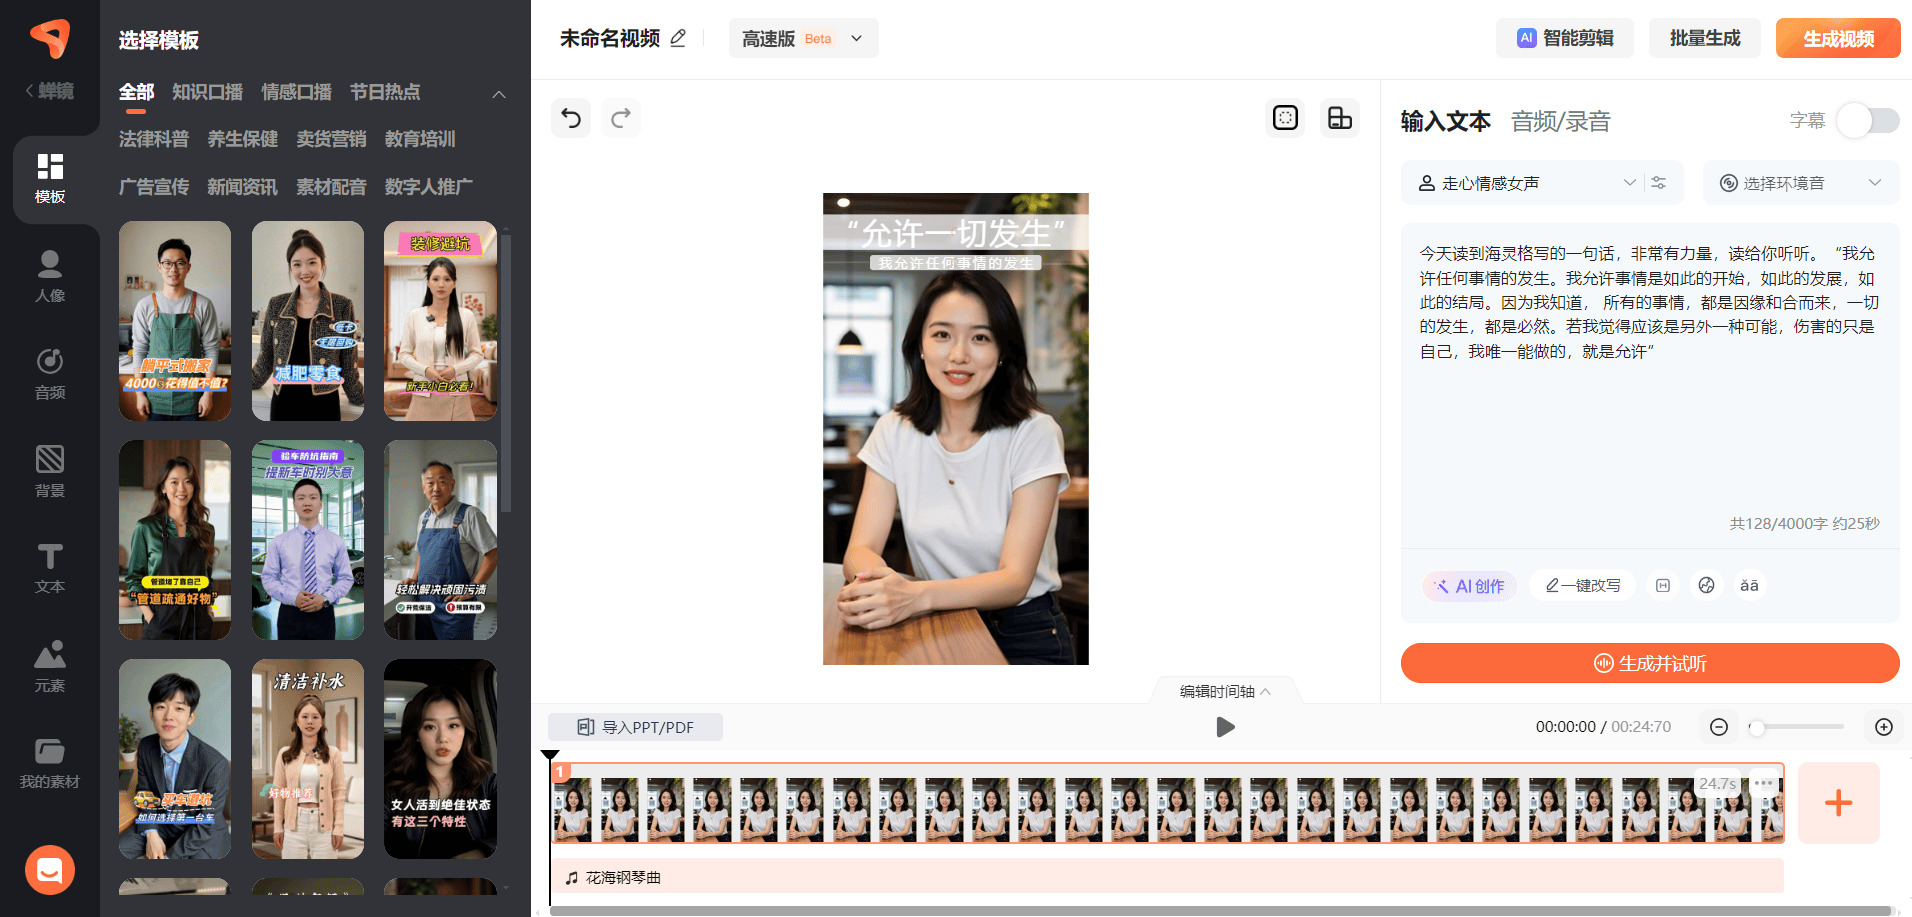This screenshot has height=917, width=1912.
Task: Play the video with timeline play button
Action: pyautogui.click(x=1225, y=727)
